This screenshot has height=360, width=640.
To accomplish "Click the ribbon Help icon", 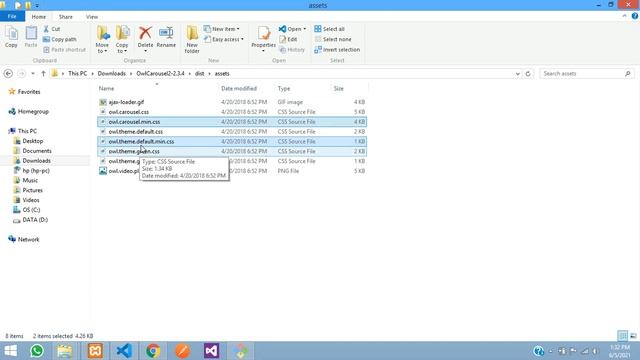I will 635,16.
